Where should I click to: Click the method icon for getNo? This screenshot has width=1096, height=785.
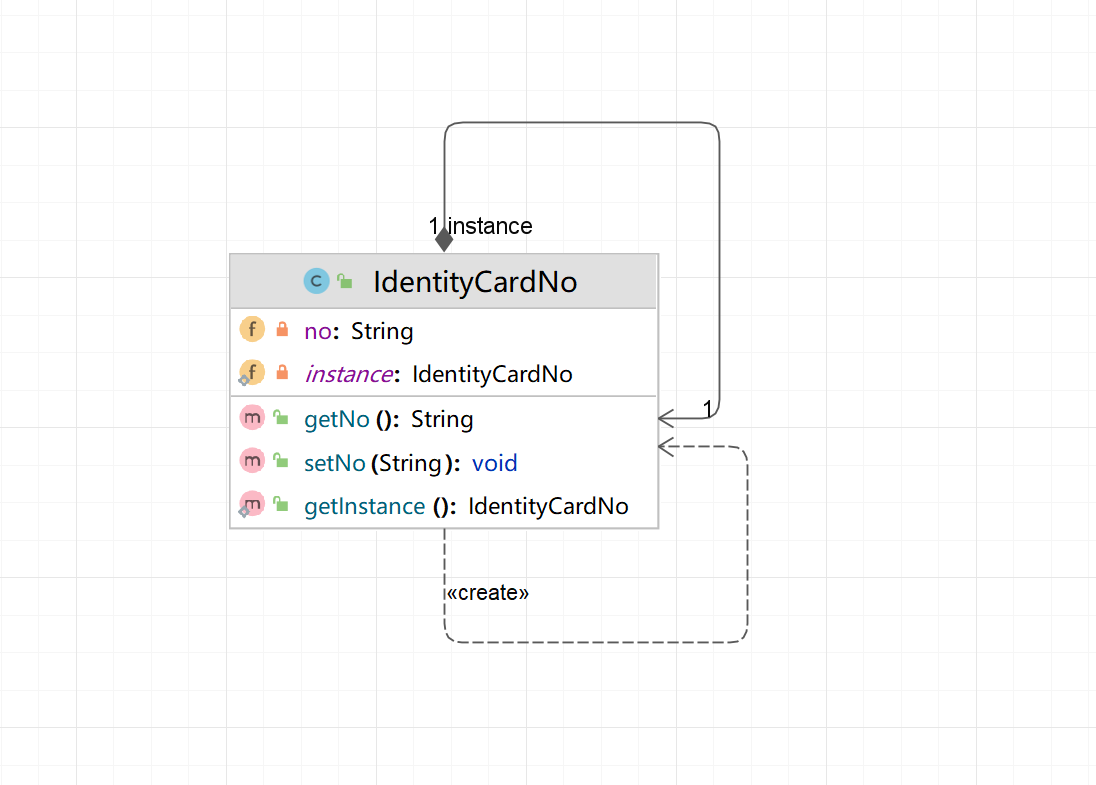coord(252,418)
